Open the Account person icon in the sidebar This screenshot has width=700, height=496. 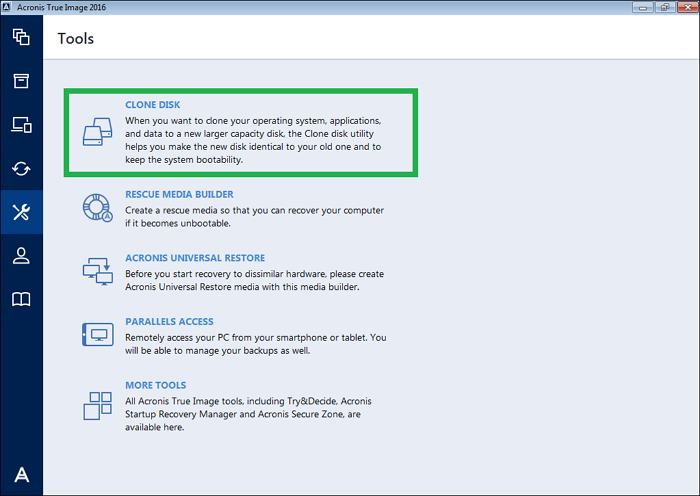coord(21,255)
